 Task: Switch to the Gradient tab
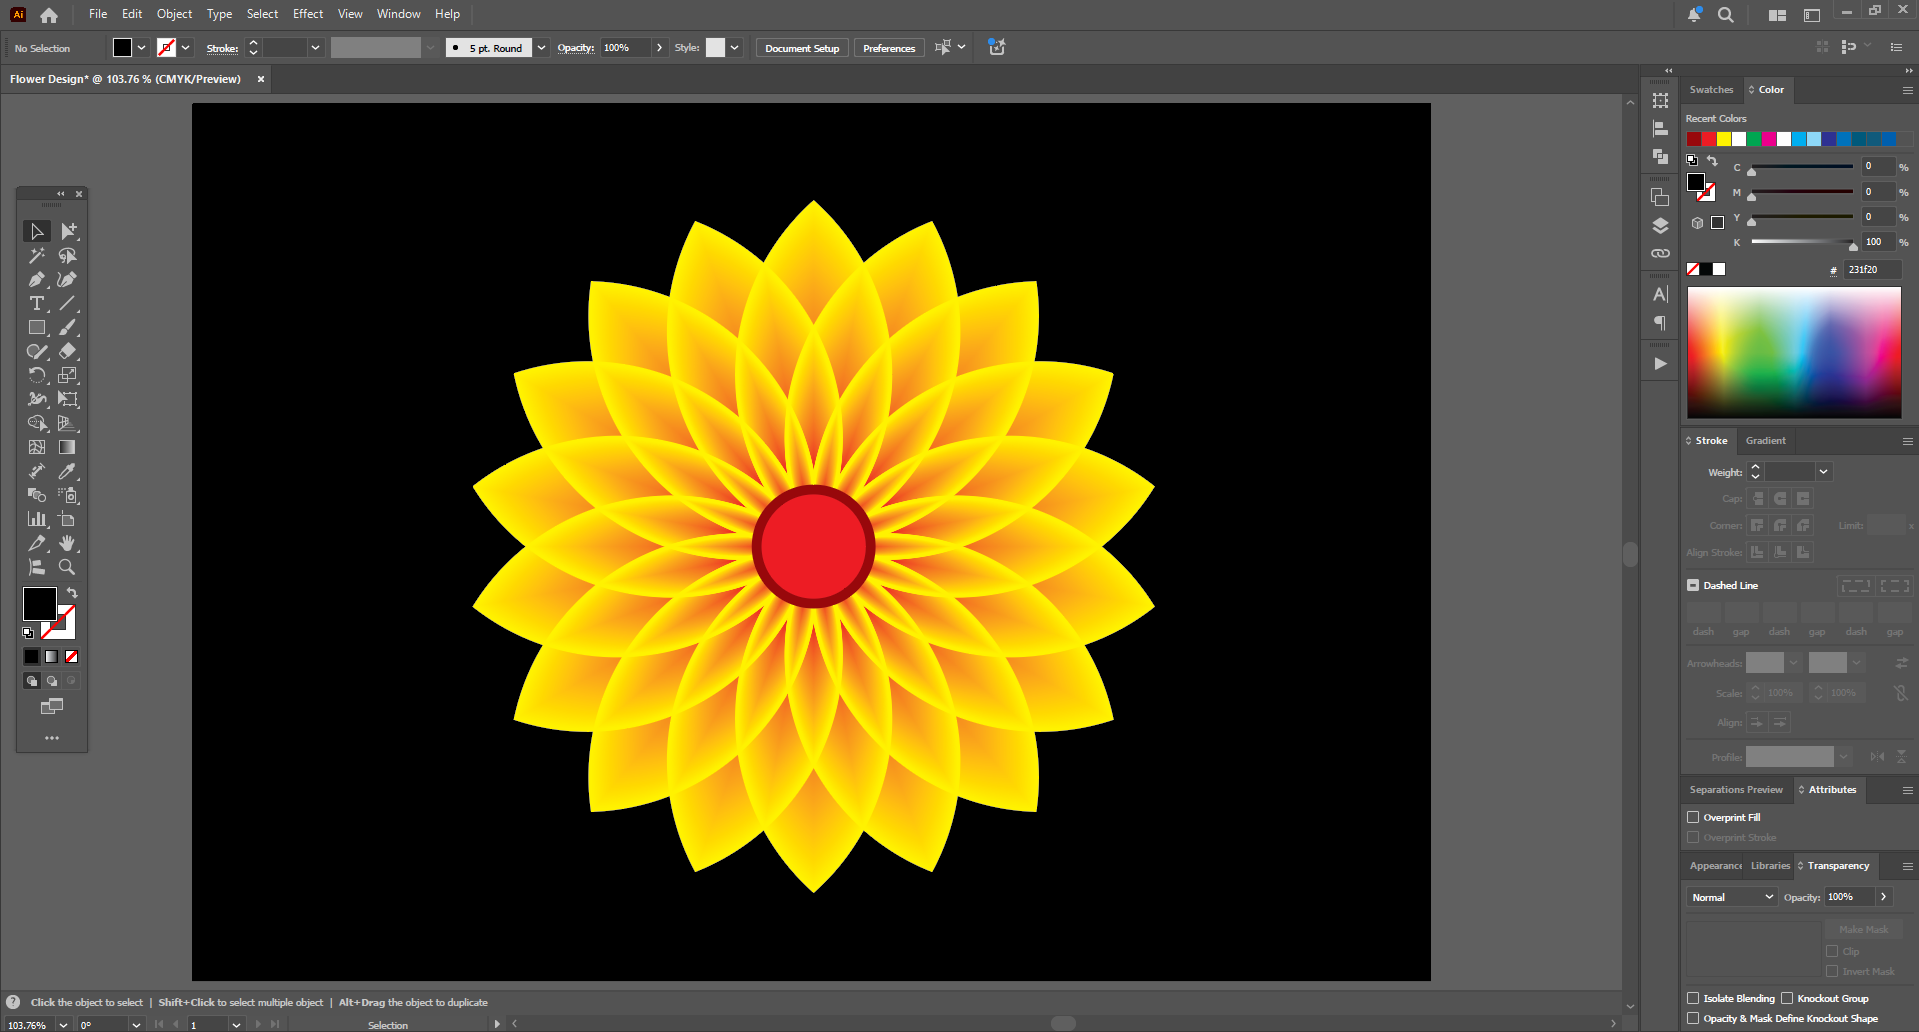[1765, 441]
